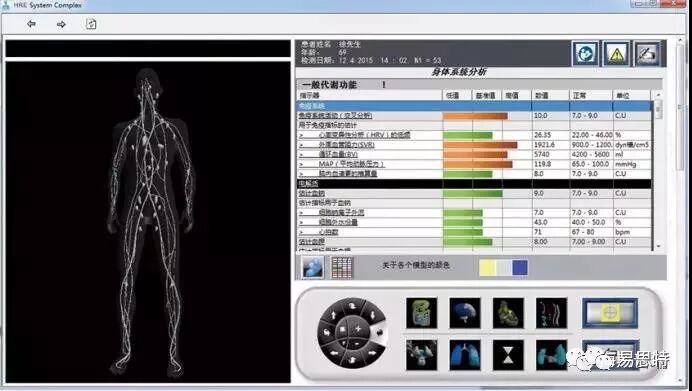Click the 3D lymphatic body model view
Screen dimensions: 692x391
click(148, 222)
